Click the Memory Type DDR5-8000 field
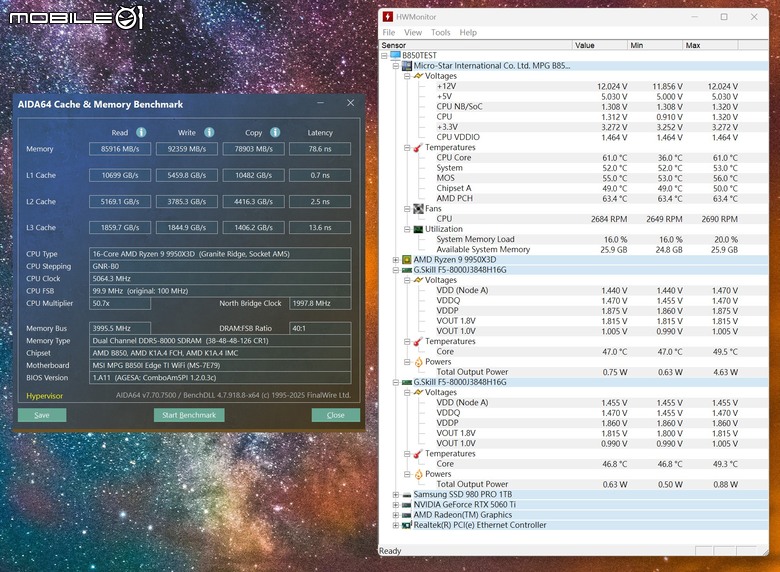 click(220, 341)
